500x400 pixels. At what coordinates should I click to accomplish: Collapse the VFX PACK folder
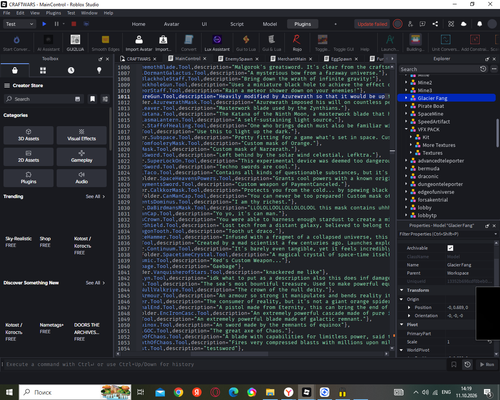point(406,129)
